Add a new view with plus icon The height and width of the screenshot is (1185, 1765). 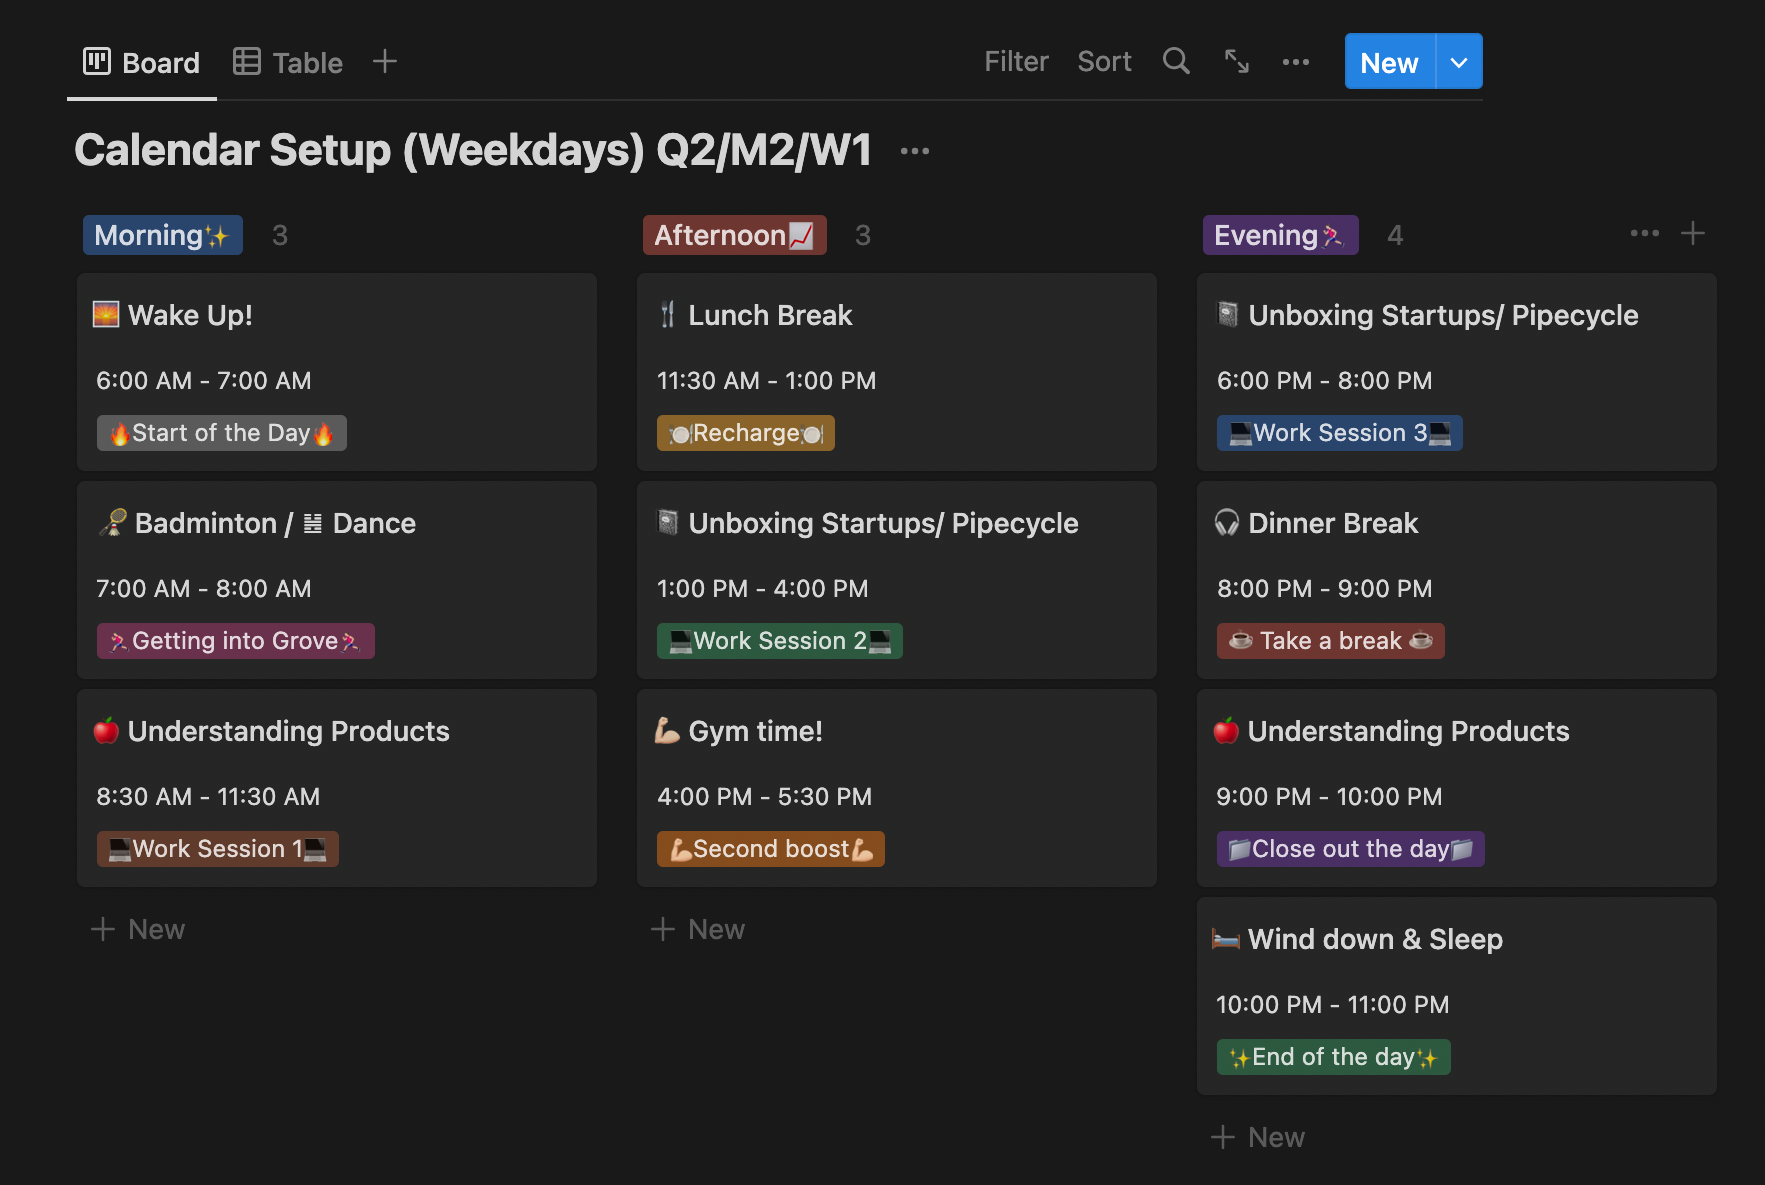pos(385,62)
